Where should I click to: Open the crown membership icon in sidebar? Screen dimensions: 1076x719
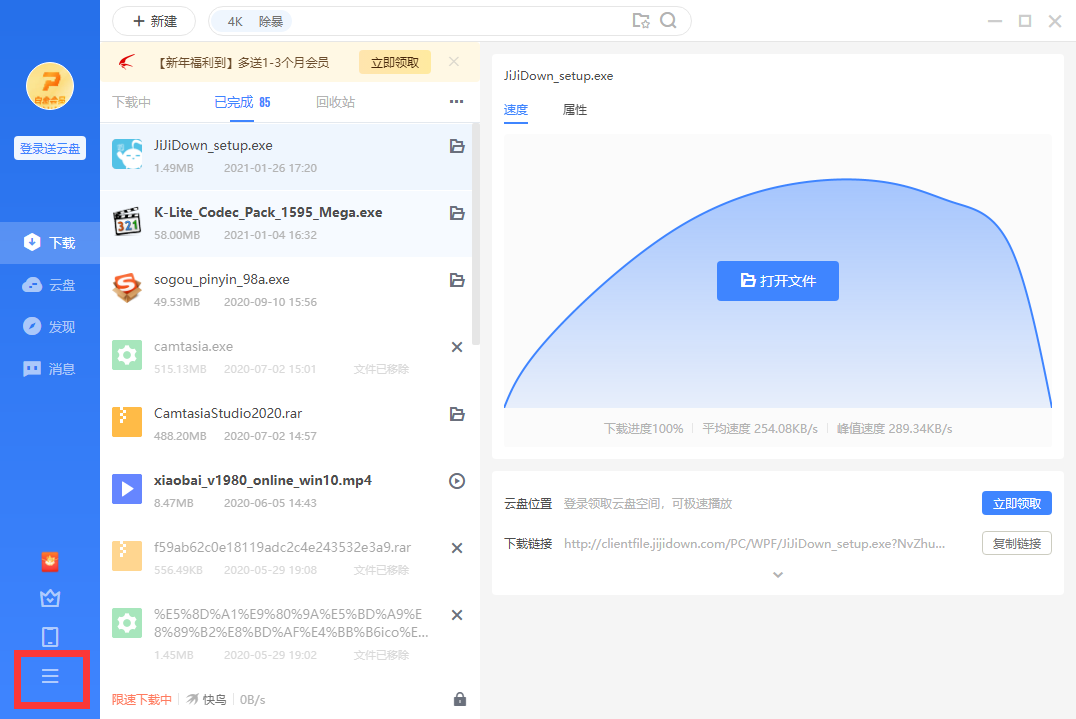point(50,598)
